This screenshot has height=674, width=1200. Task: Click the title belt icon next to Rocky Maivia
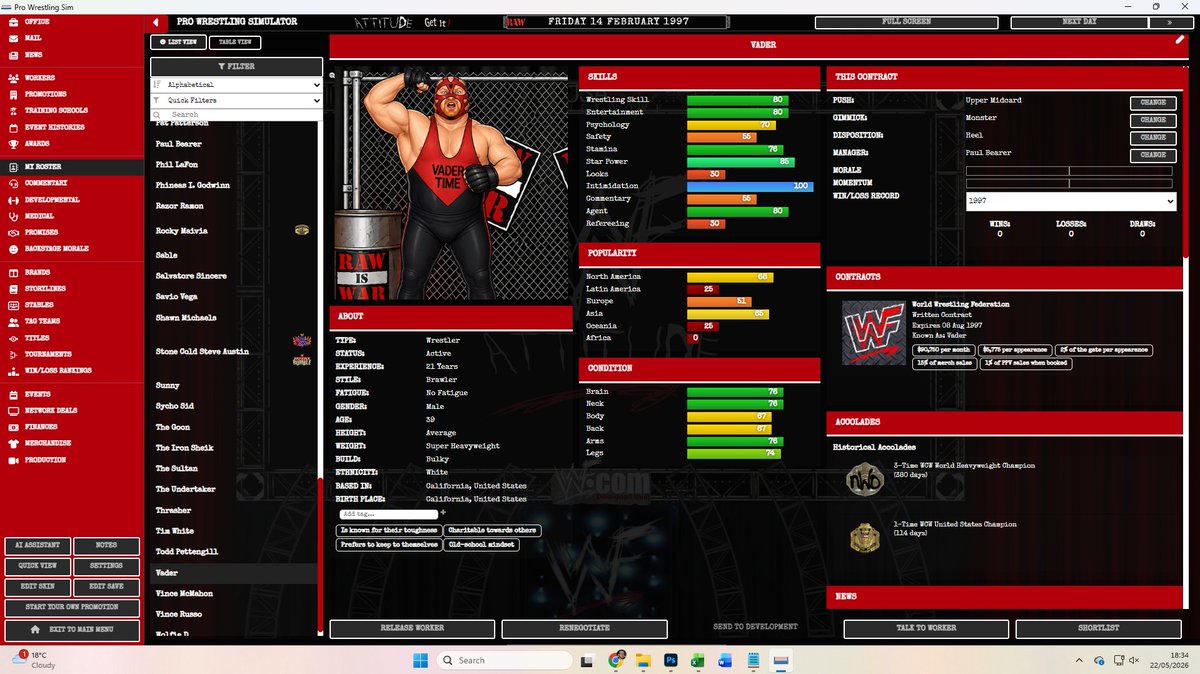click(x=301, y=230)
